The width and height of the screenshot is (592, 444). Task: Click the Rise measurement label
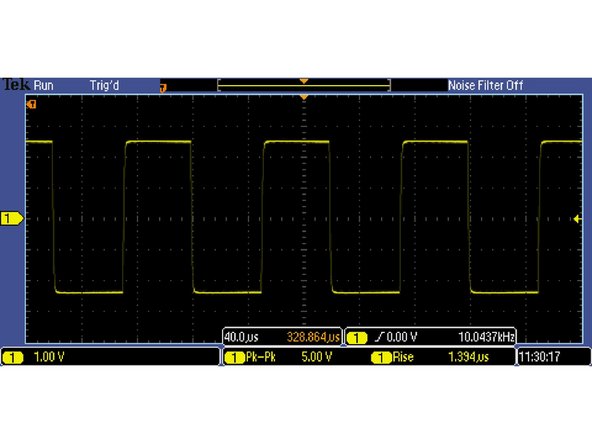click(x=403, y=357)
